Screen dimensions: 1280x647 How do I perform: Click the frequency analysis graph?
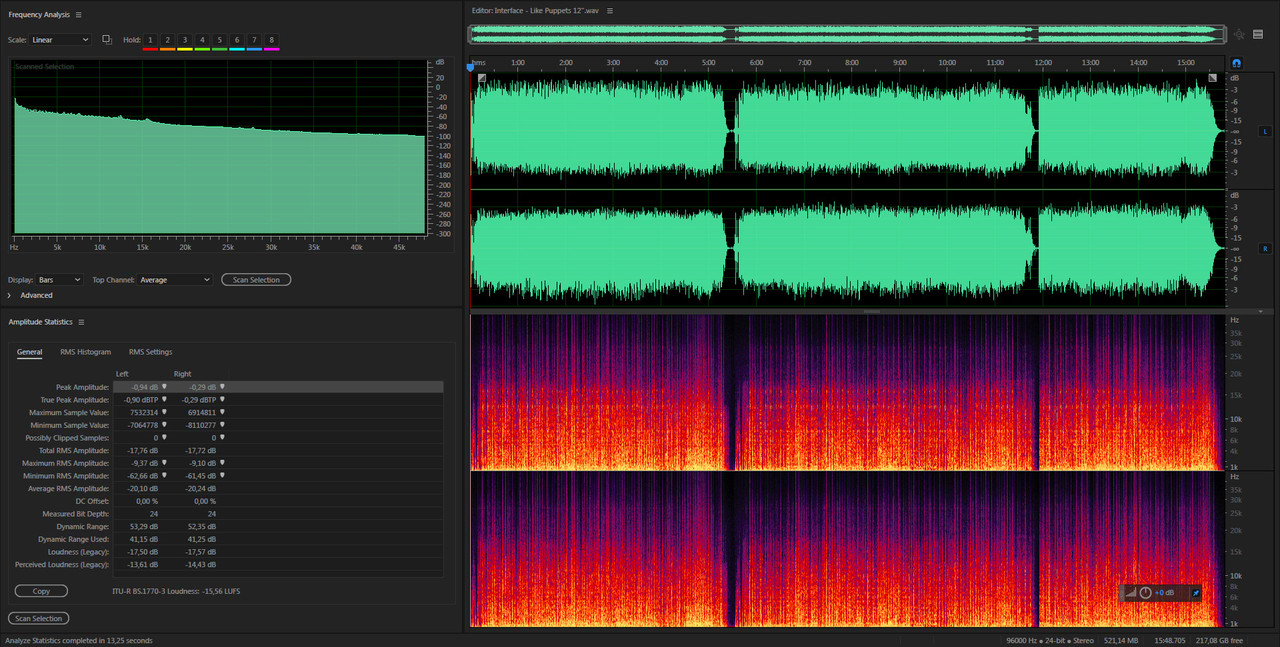coord(218,145)
